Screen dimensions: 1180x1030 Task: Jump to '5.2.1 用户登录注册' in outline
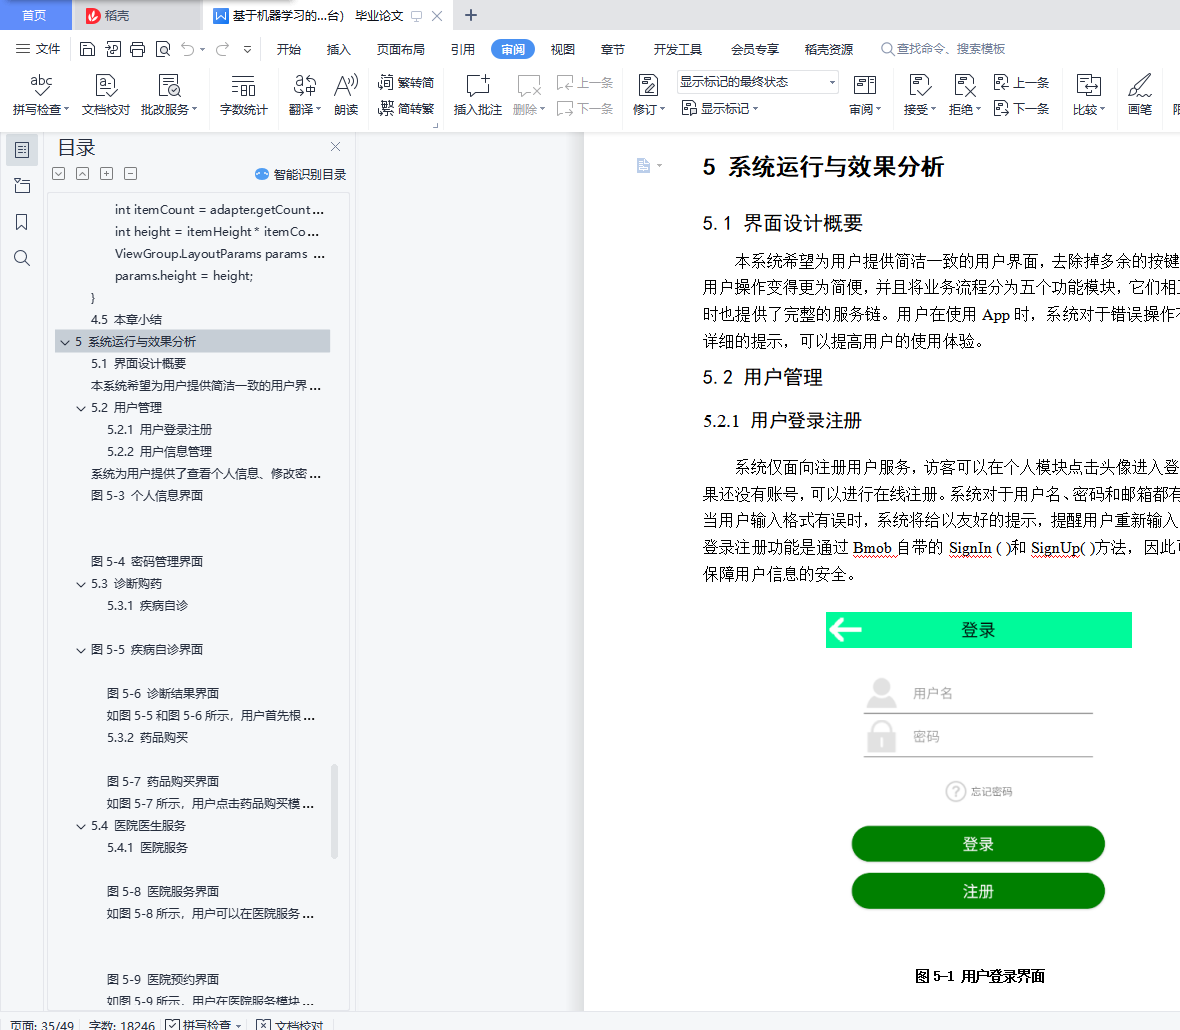[160, 430]
